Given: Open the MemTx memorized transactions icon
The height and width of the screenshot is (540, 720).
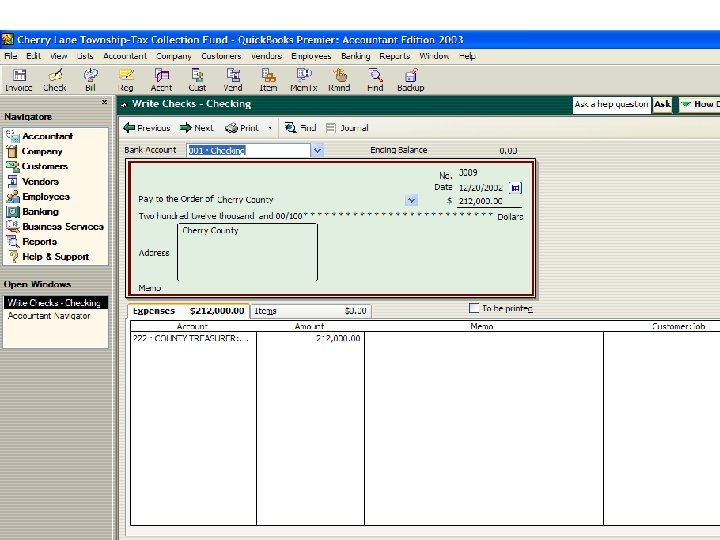Looking at the screenshot, I should click(x=304, y=80).
